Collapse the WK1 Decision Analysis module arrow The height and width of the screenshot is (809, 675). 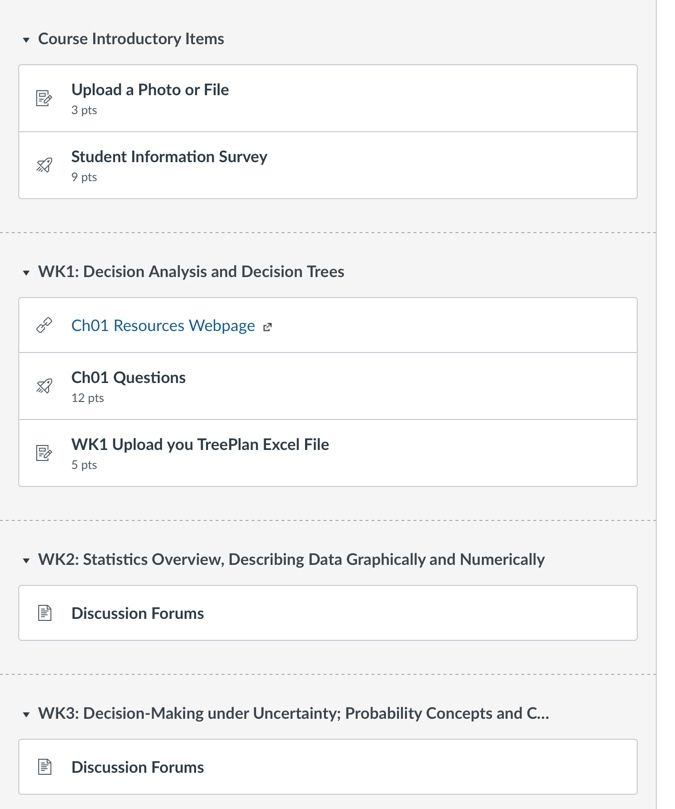point(26,272)
